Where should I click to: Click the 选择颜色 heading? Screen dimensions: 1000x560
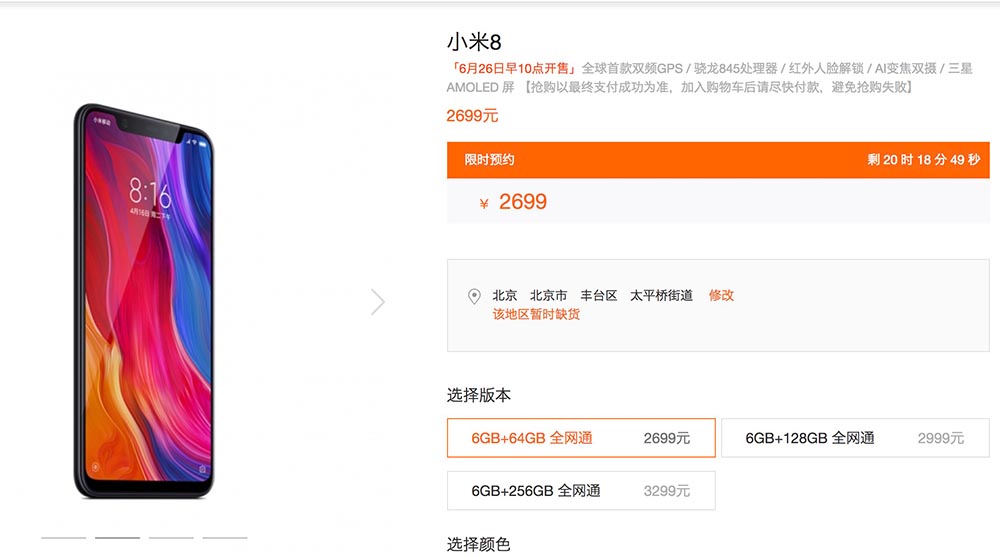tap(479, 545)
